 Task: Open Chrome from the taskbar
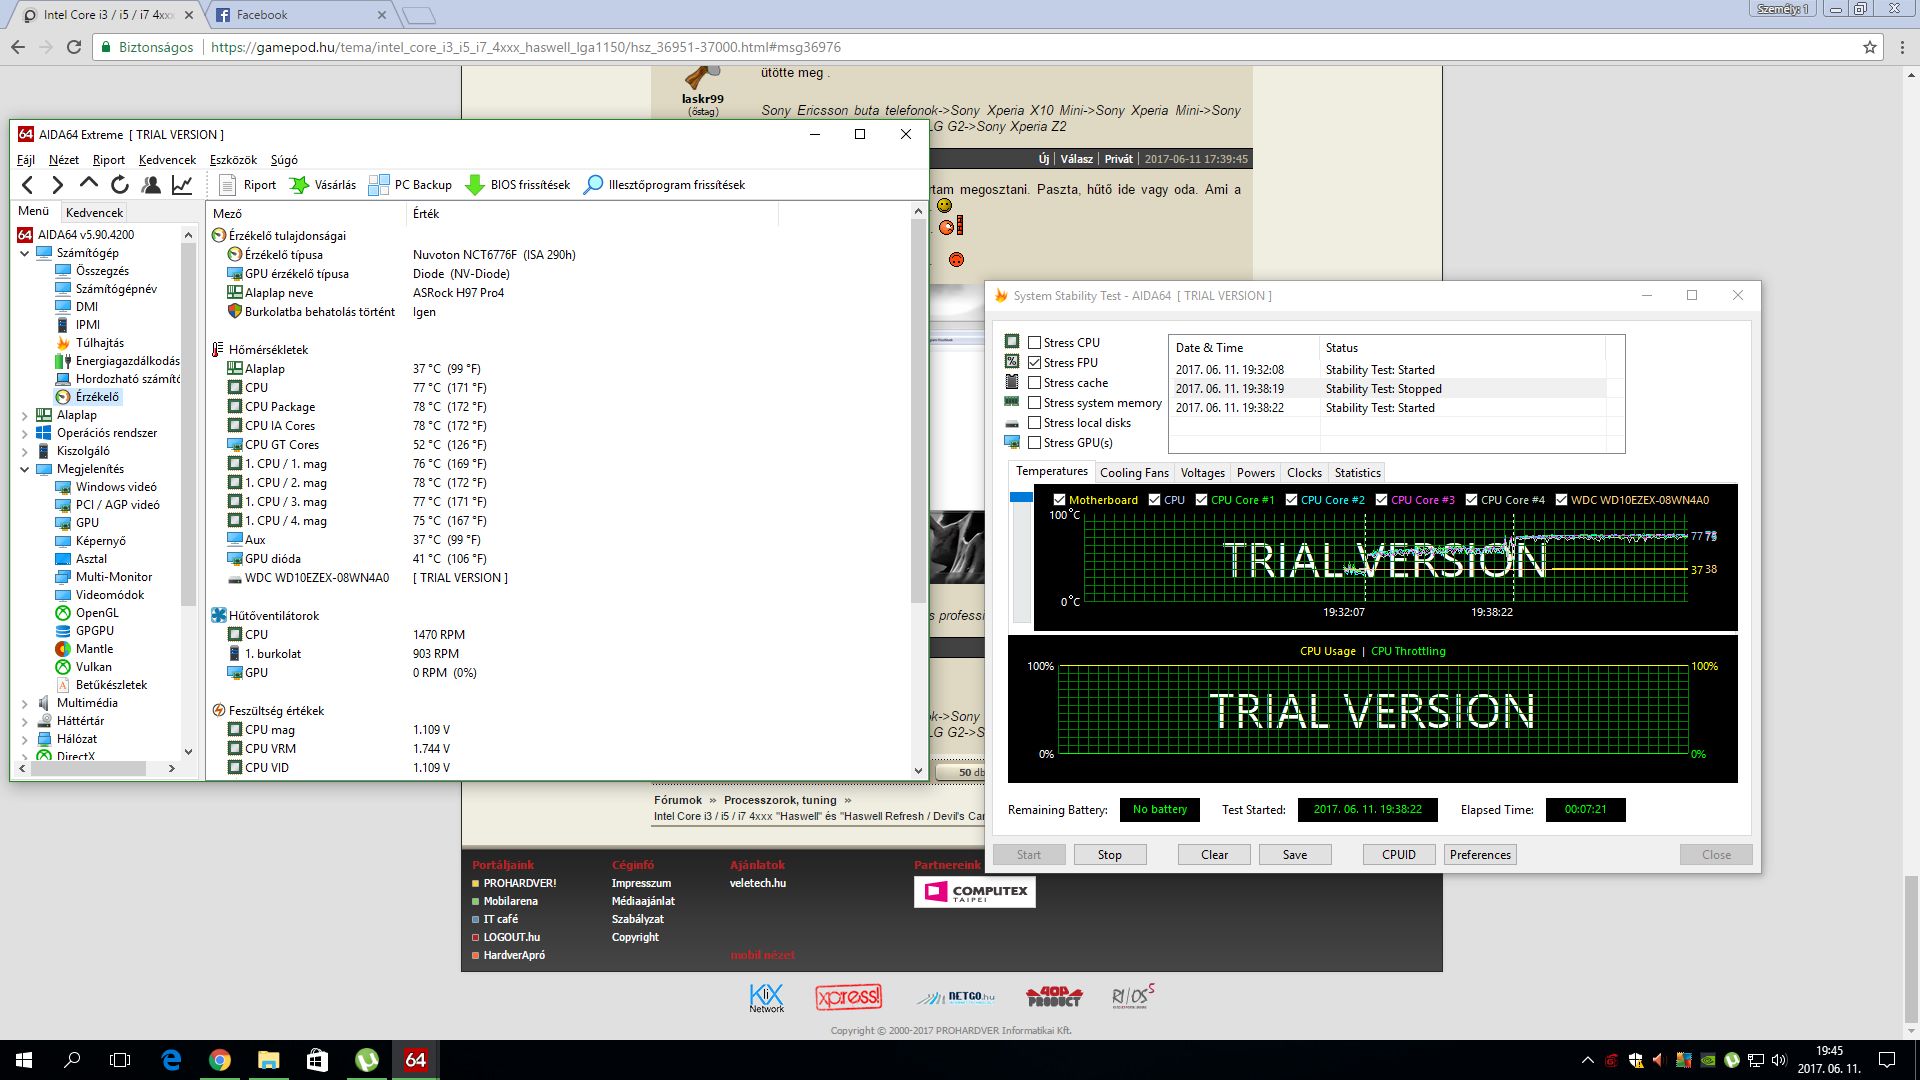[220, 1060]
